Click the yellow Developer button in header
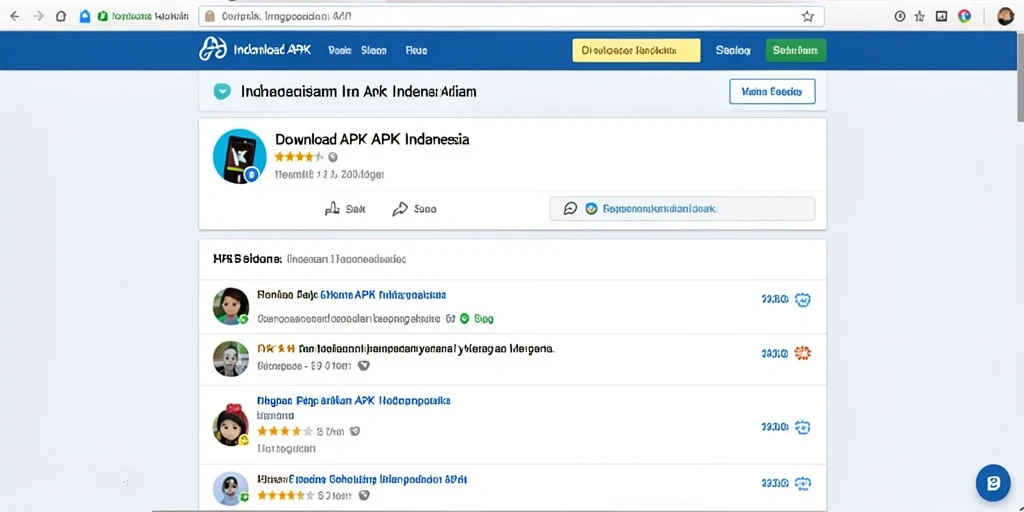This screenshot has height=512, width=1024. [x=636, y=50]
